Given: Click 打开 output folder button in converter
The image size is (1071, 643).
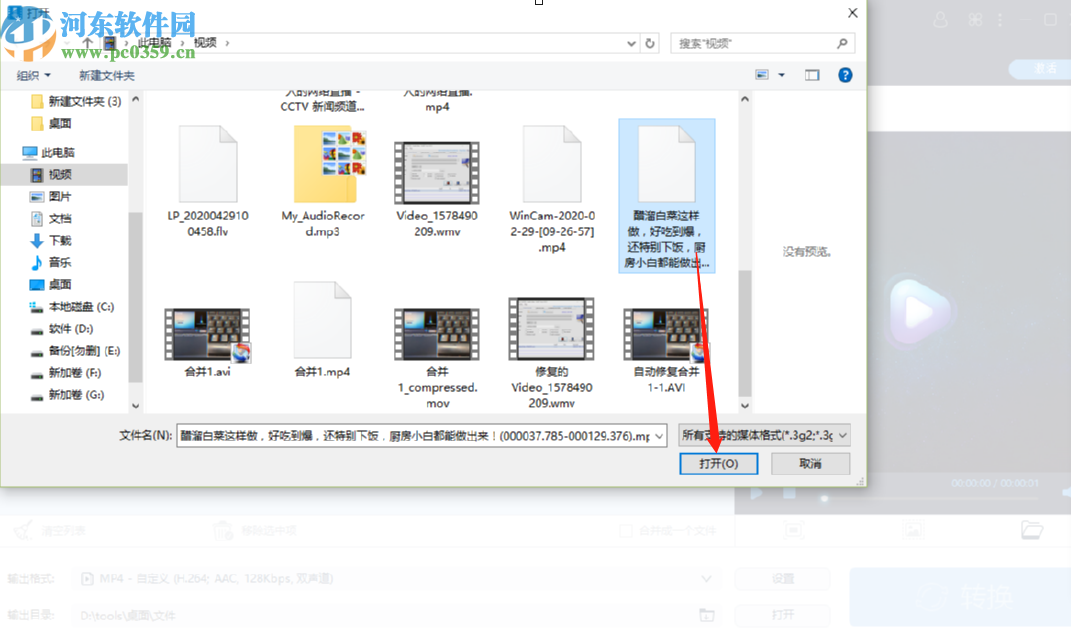Looking at the screenshot, I should (x=783, y=614).
